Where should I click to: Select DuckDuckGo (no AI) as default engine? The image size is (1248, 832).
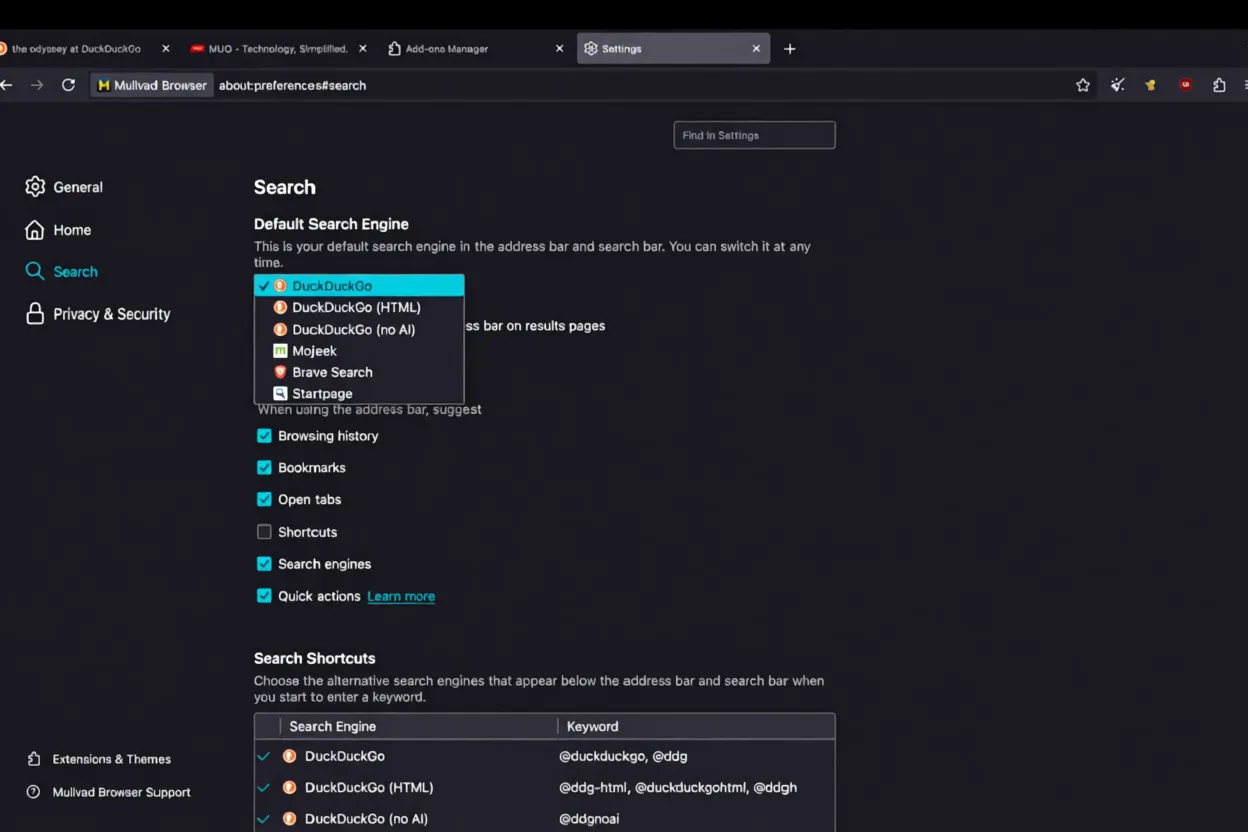359,329
